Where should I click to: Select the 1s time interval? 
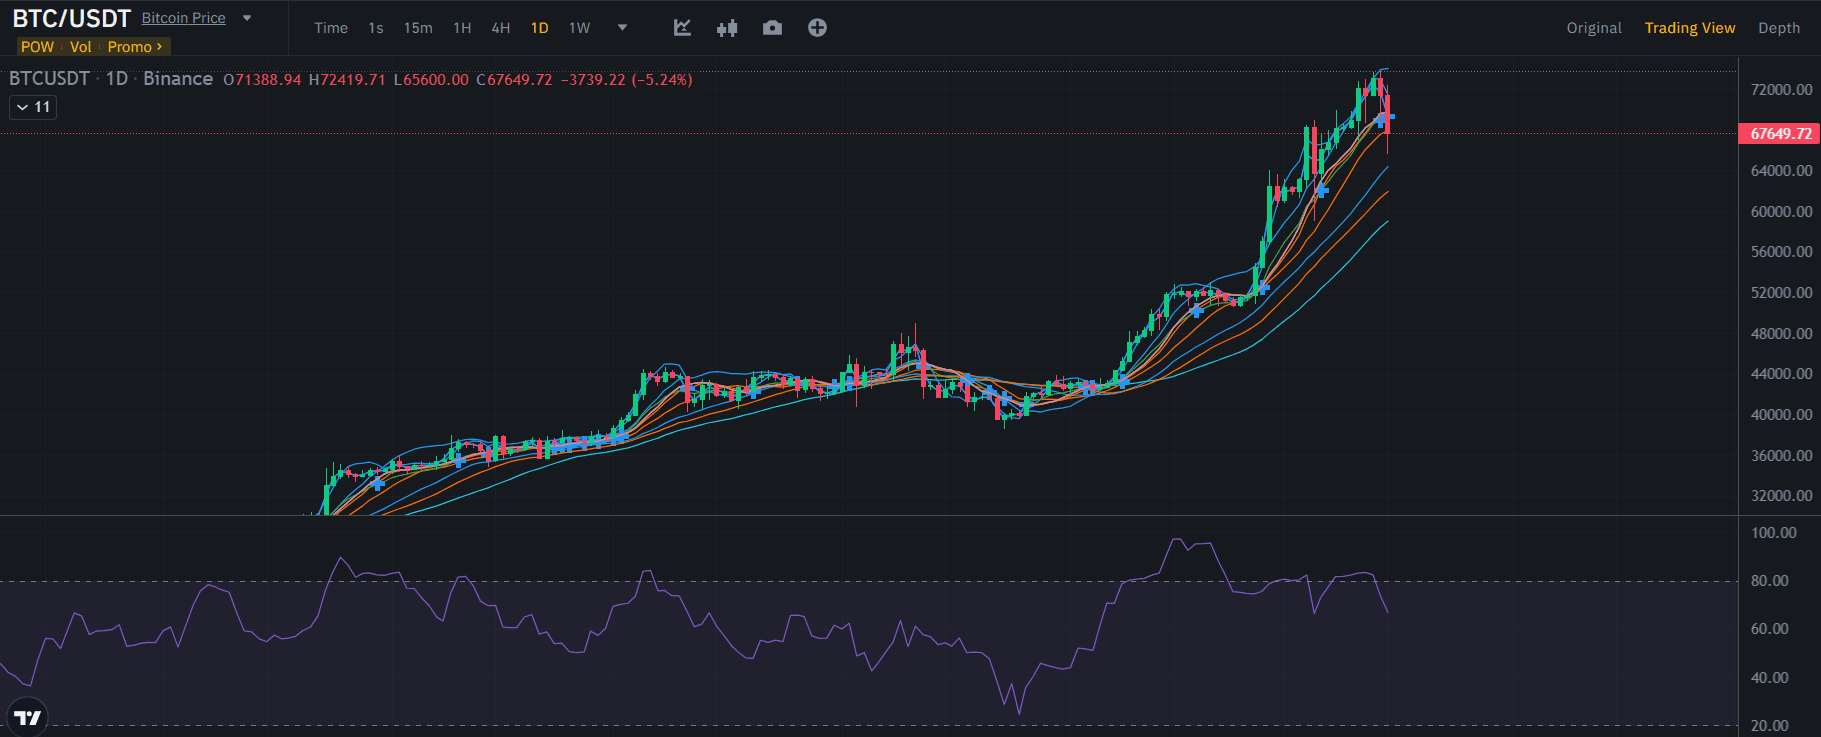pyautogui.click(x=376, y=28)
